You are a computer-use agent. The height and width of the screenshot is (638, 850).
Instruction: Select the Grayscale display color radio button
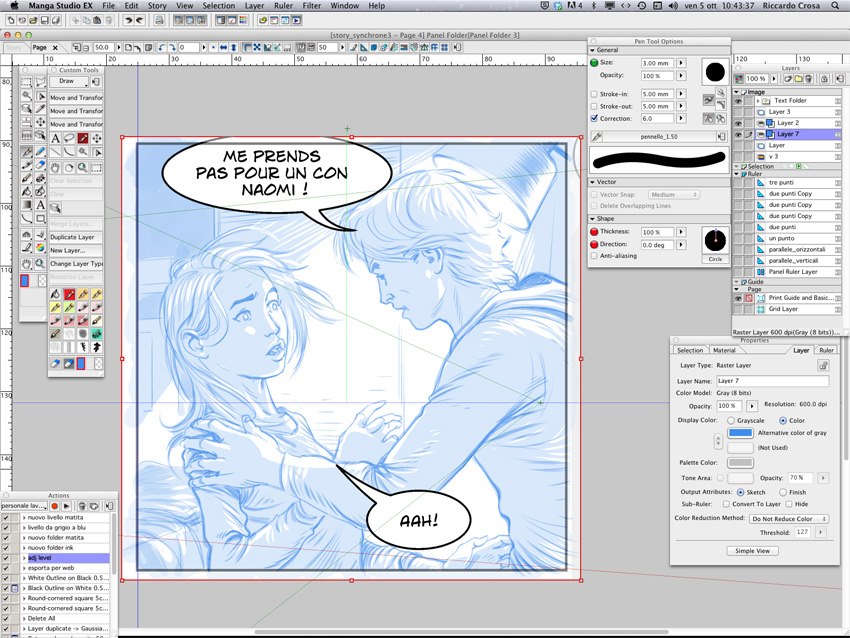coord(733,420)
